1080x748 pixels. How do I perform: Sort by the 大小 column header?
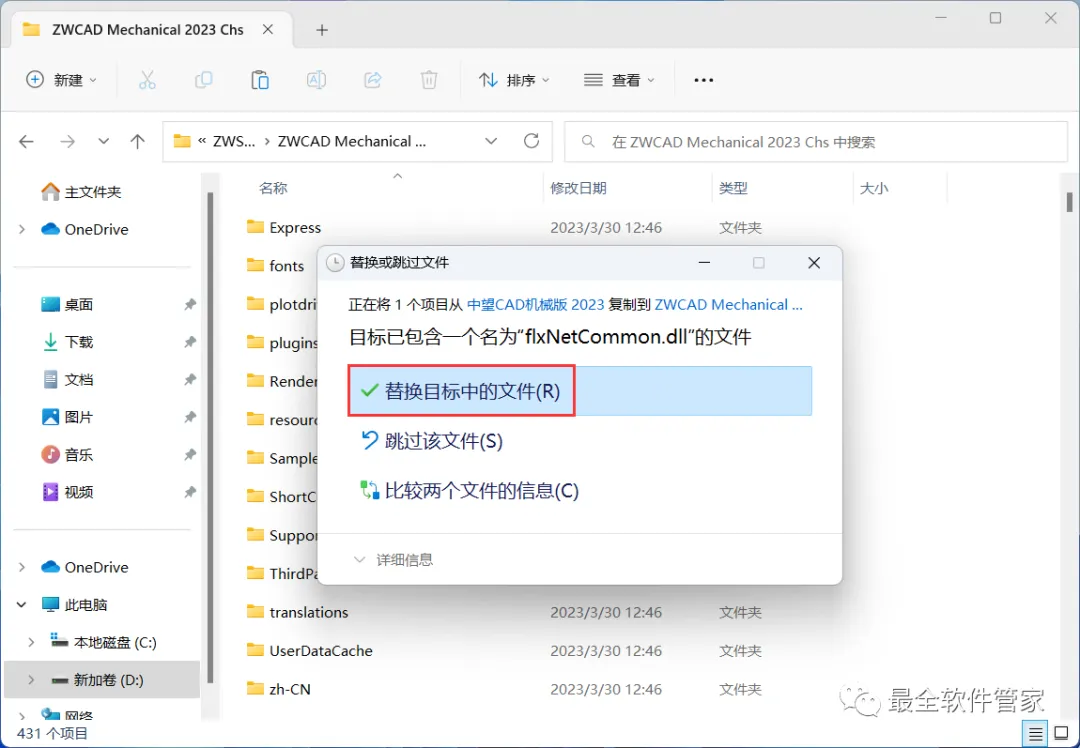click(873, 188)
